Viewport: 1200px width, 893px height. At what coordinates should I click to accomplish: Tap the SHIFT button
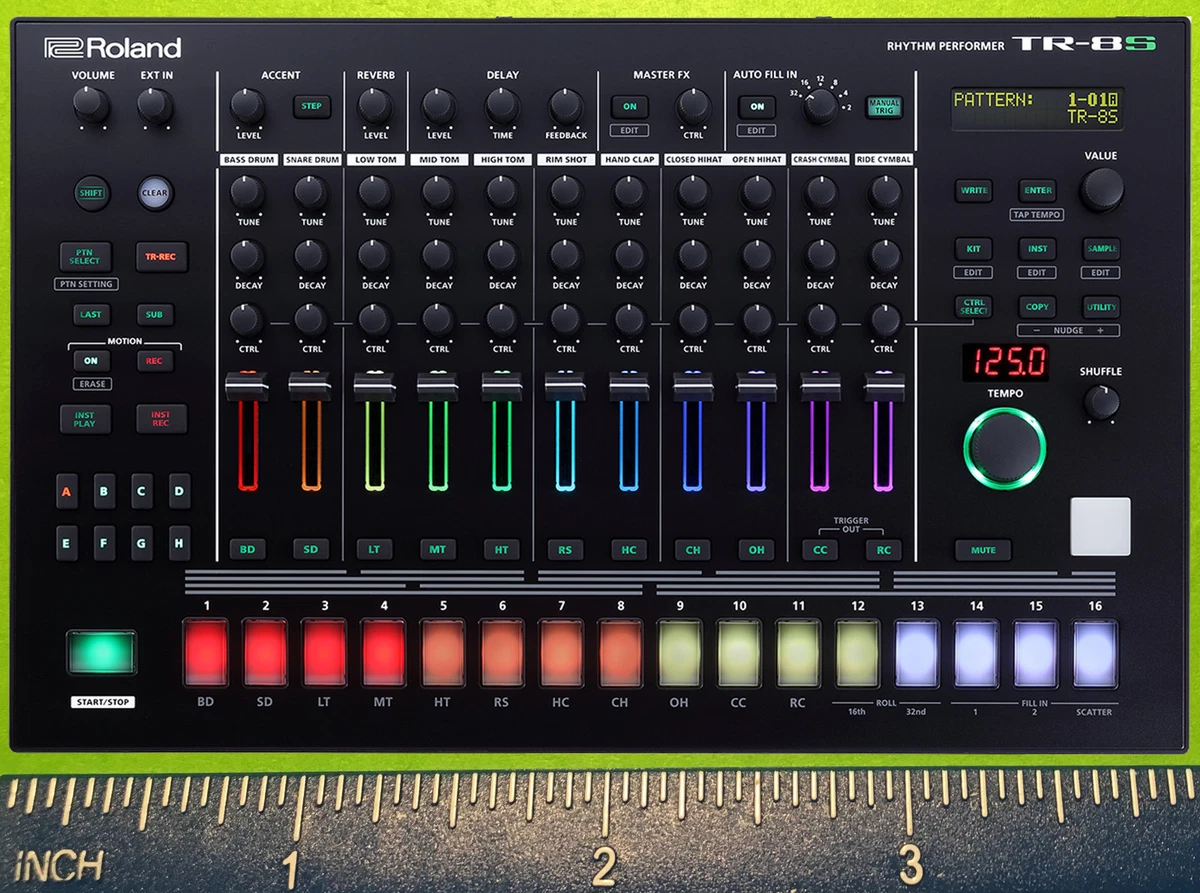click(91, 193)
